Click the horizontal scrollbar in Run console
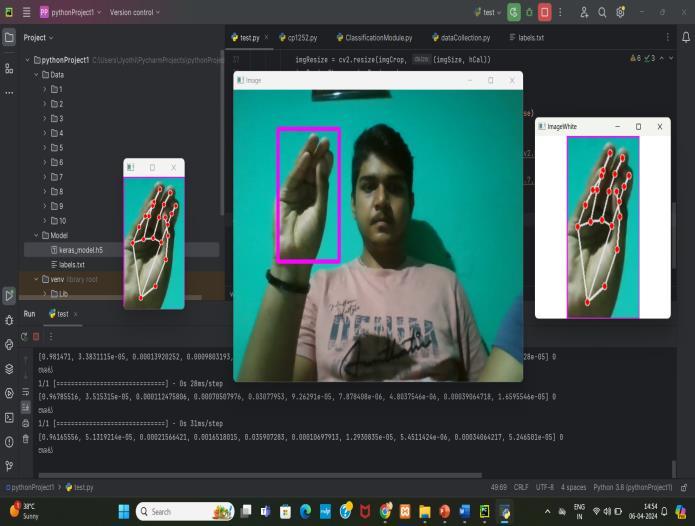This screenshot has height=526, width=695. (x=260, y=475)
